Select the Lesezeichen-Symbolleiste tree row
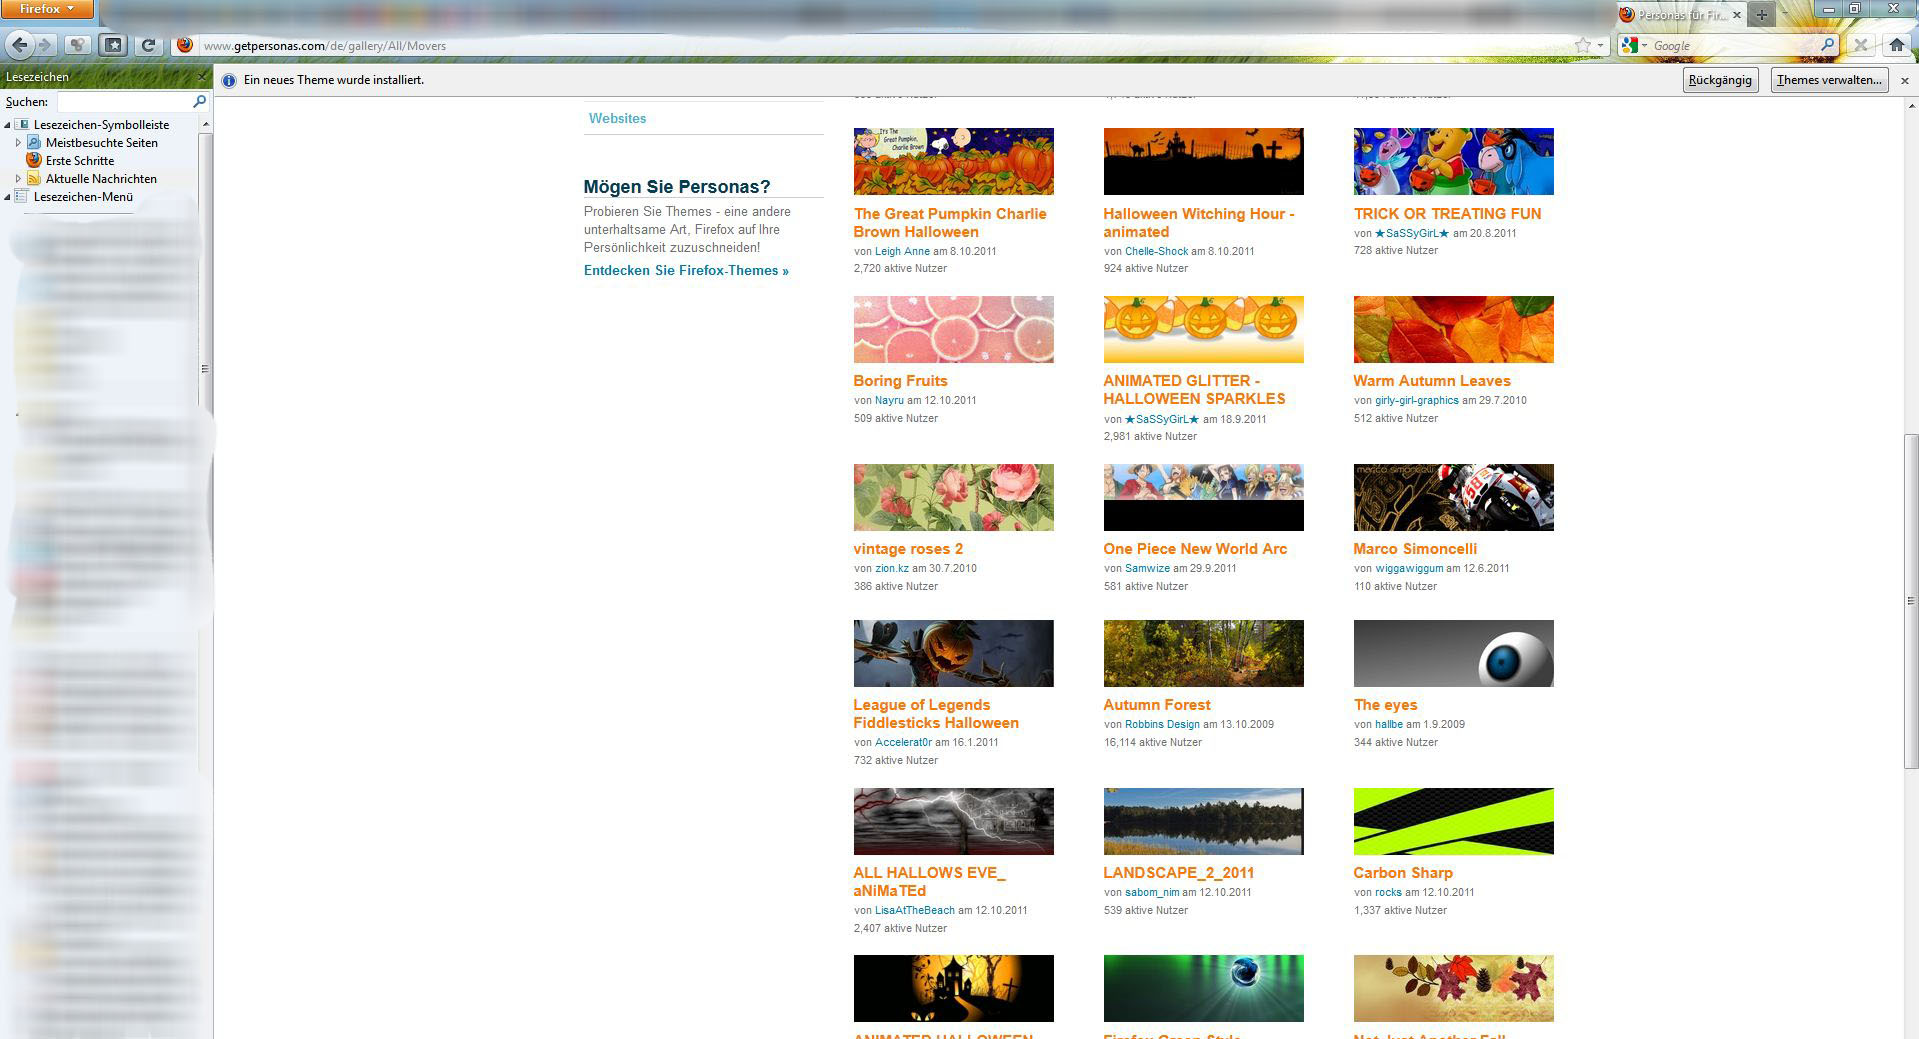The width and height of the screenshot is (1919, 1039). click(x=101, y=125)
